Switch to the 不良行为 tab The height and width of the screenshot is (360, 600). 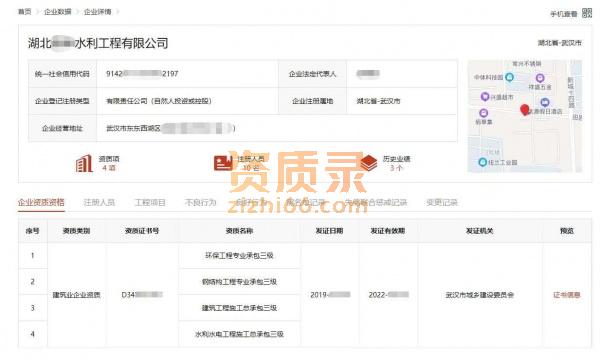(201, 202)
